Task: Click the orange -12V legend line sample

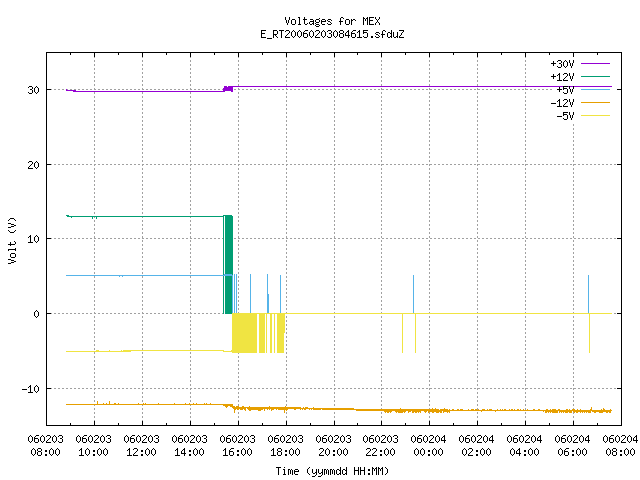Action: [595, 102]
